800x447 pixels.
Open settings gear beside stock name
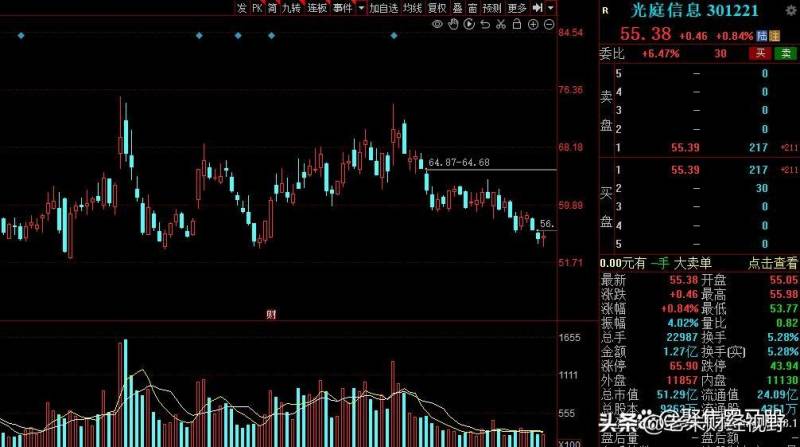pyautogui.click(x=791, y=10)
